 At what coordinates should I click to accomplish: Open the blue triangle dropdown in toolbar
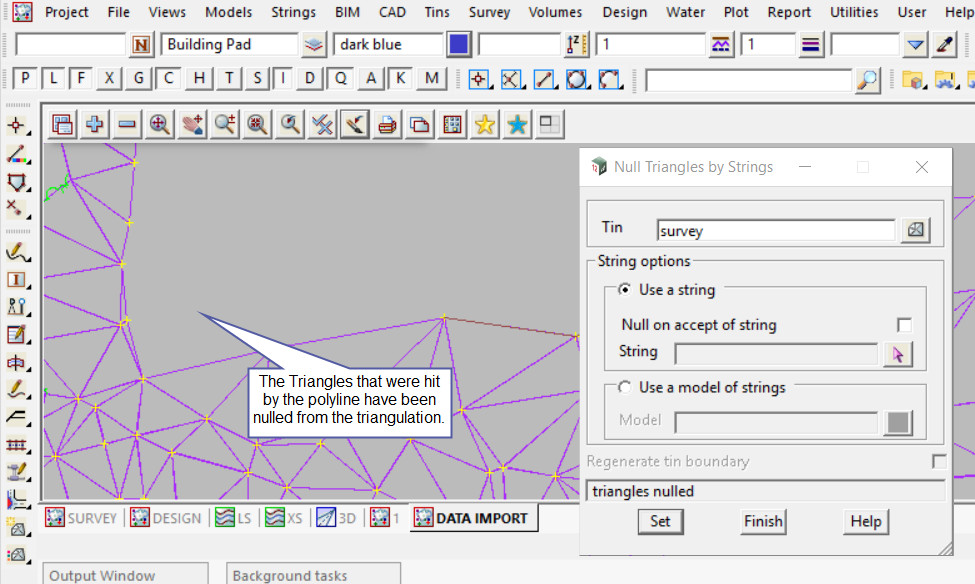tap(915, 45)
